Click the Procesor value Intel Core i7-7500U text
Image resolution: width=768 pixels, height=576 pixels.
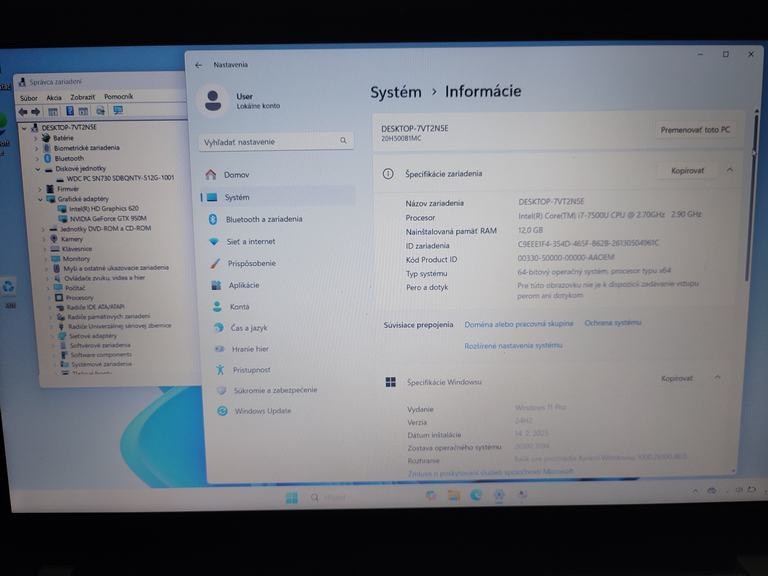coord(610,215)
